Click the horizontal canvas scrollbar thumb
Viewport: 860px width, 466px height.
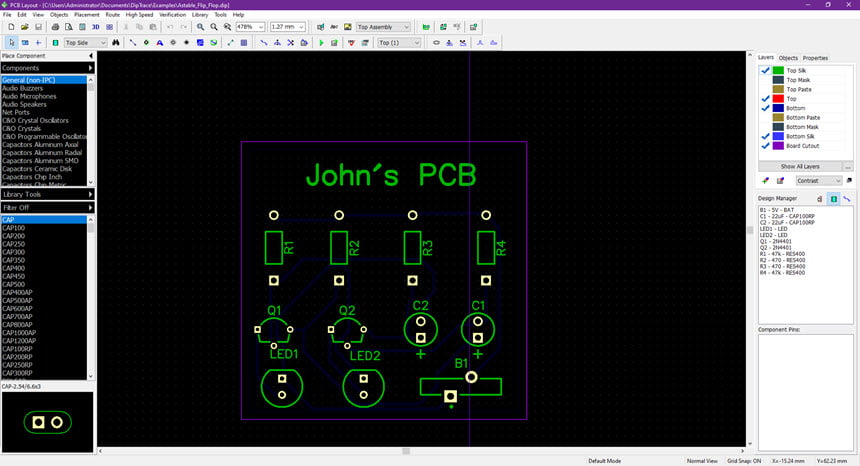pyautogui.click(x=406, y=451)
